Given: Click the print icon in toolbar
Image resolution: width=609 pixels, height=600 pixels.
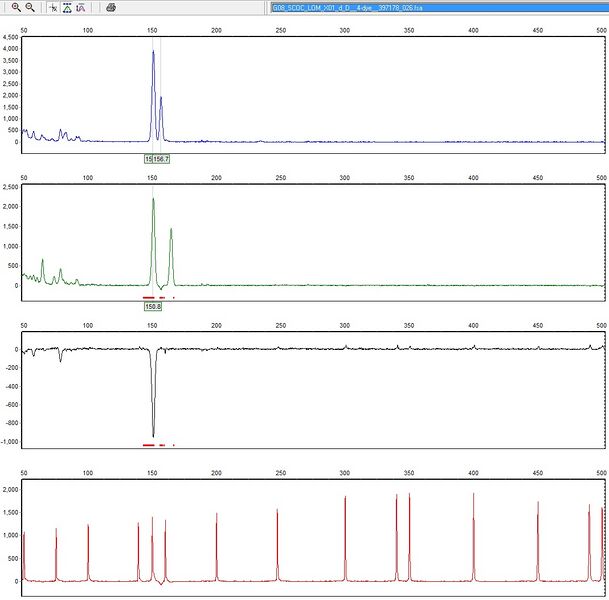Looking at the screenshot, I should pyautogui.click(x=110, y=7).
